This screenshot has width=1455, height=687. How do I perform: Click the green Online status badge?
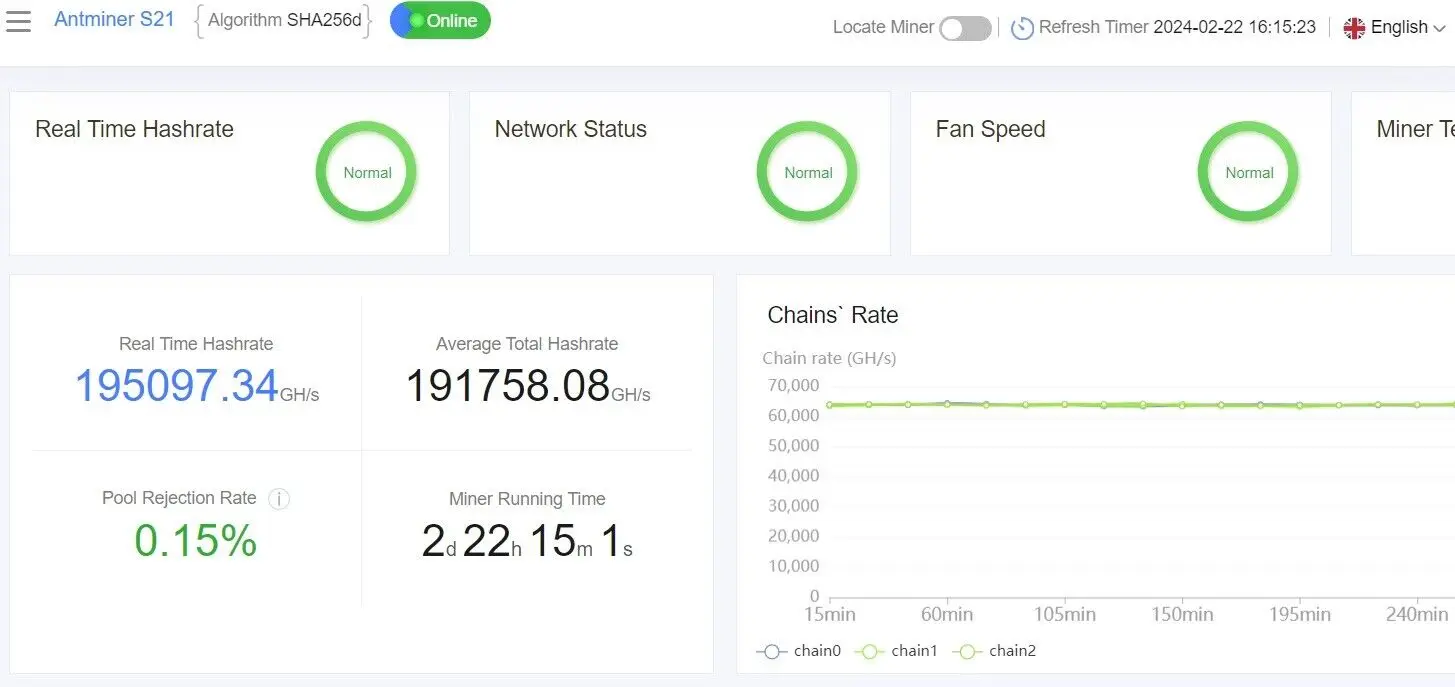tap(440, 20)
